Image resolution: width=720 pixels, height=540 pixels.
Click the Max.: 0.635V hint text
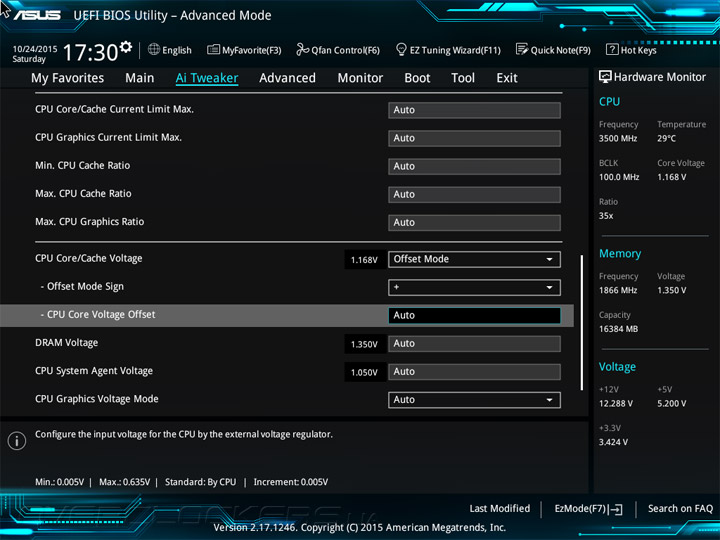click(124, 482)
